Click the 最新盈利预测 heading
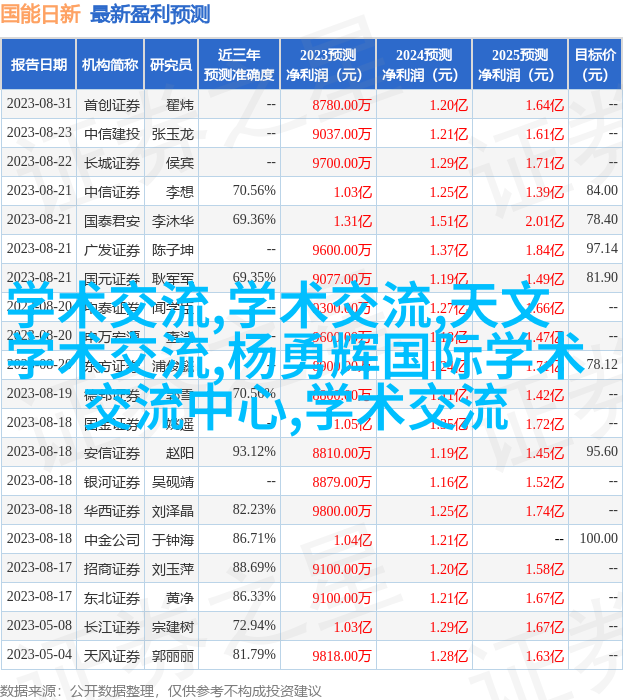The height and width of the screenshot is (700, 623). pos(150,15)
